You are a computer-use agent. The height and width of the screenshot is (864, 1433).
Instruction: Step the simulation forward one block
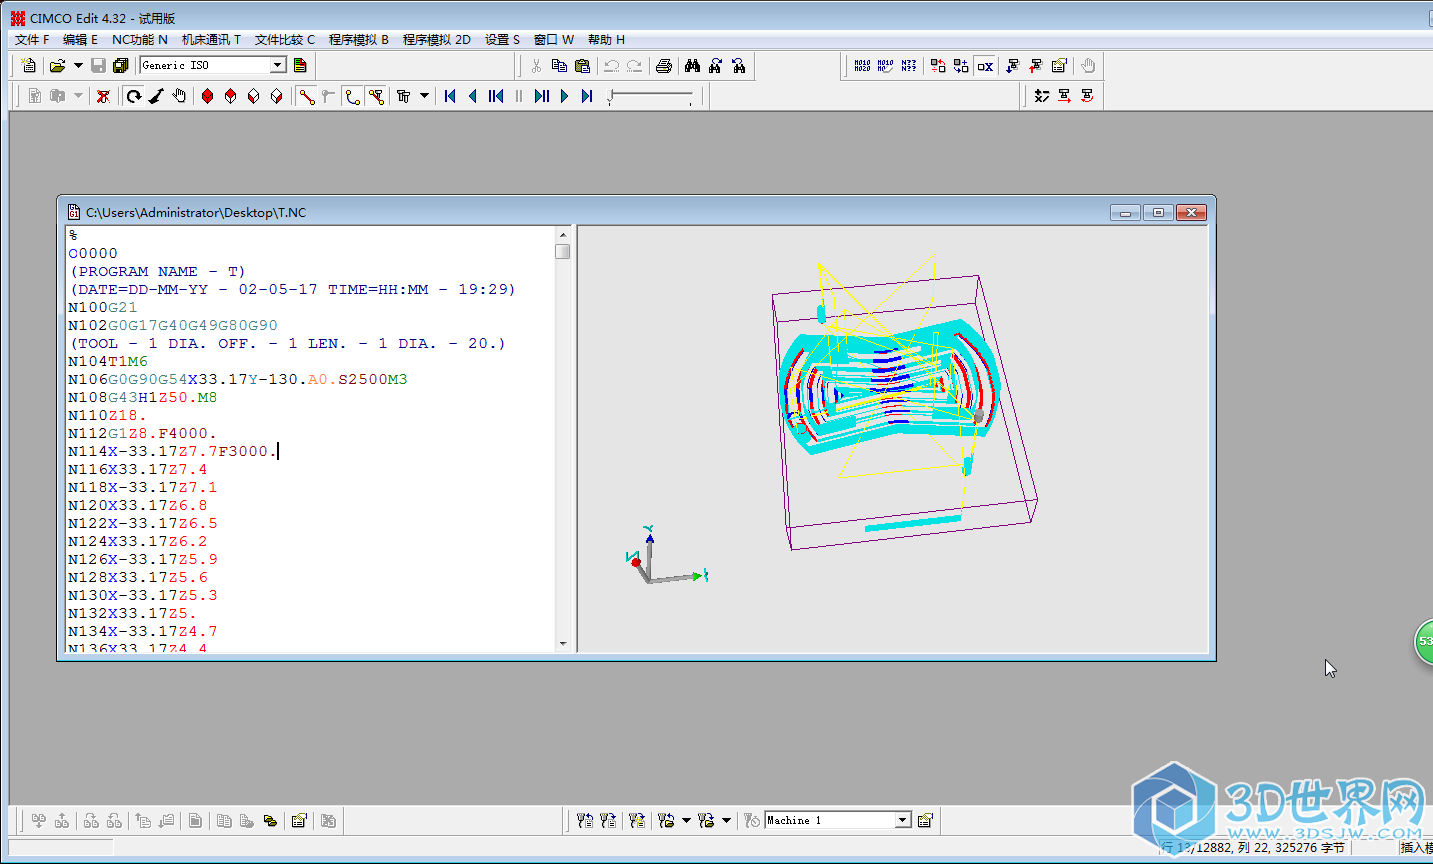point(542,96)
